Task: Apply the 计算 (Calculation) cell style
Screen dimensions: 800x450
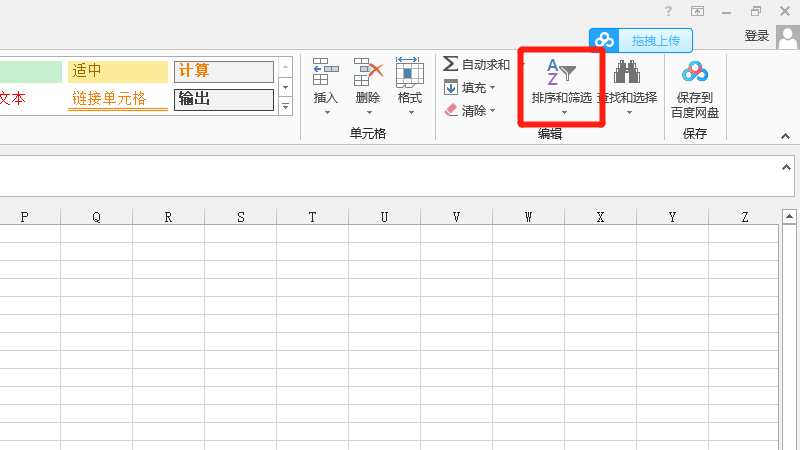Action: coord(223,71)
